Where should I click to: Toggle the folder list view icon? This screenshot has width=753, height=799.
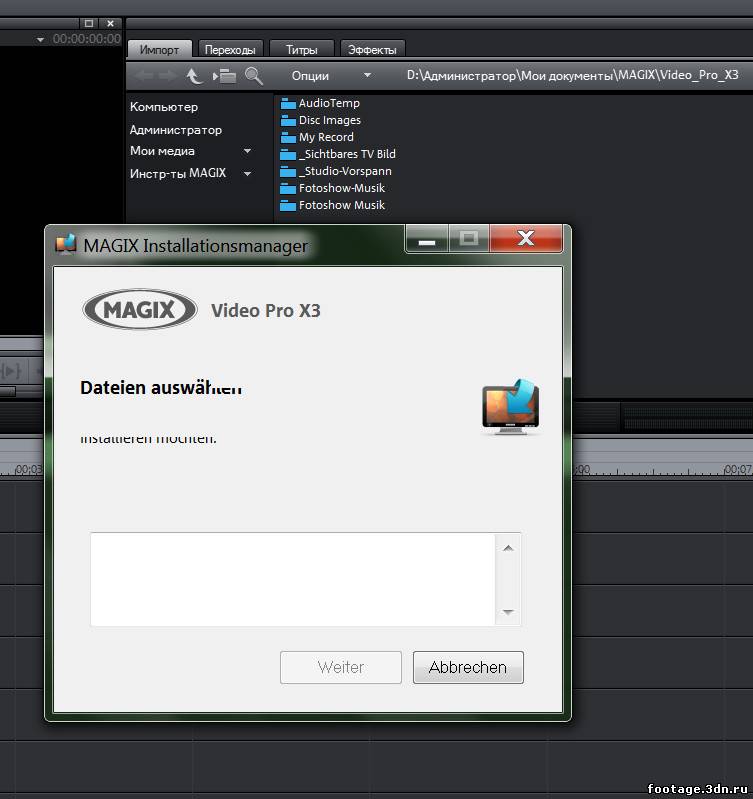pyautogui.click(x=225, y=76)
